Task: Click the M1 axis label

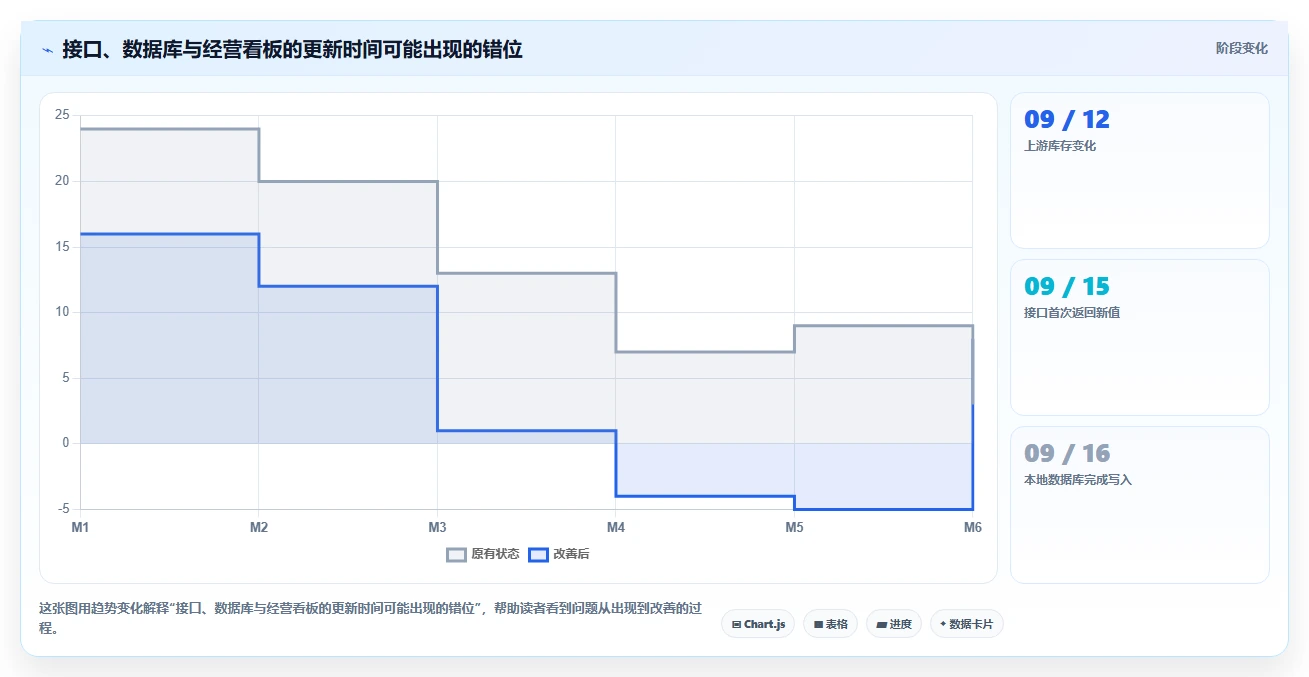Action: pos(80,527)
